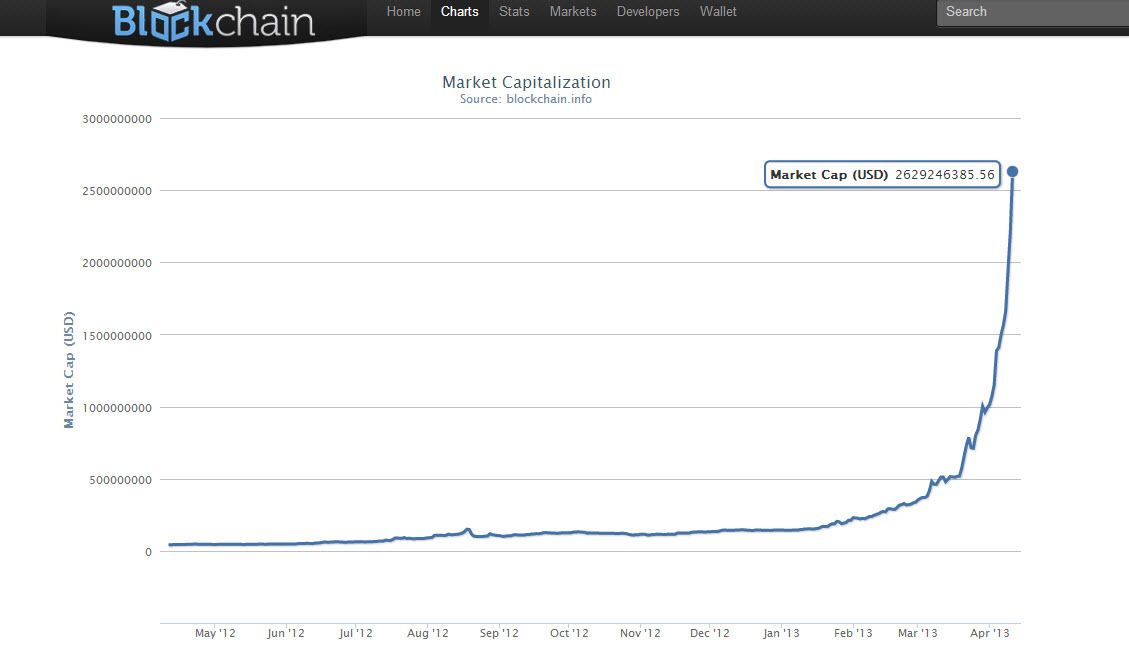This screenshot has height=666, width=1129.
Task: Click the 3000000000 y-axis label
Action: click(x=118, y=118)
